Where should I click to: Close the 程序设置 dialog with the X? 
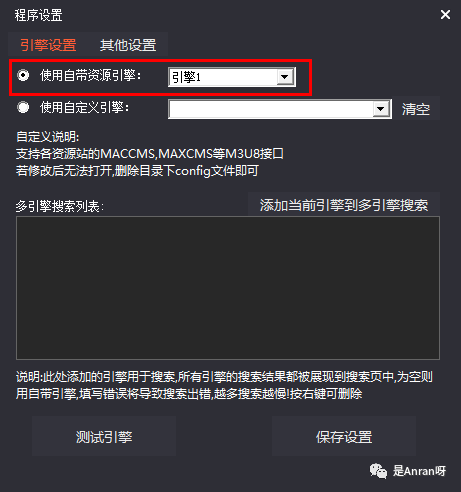(445, 15)
